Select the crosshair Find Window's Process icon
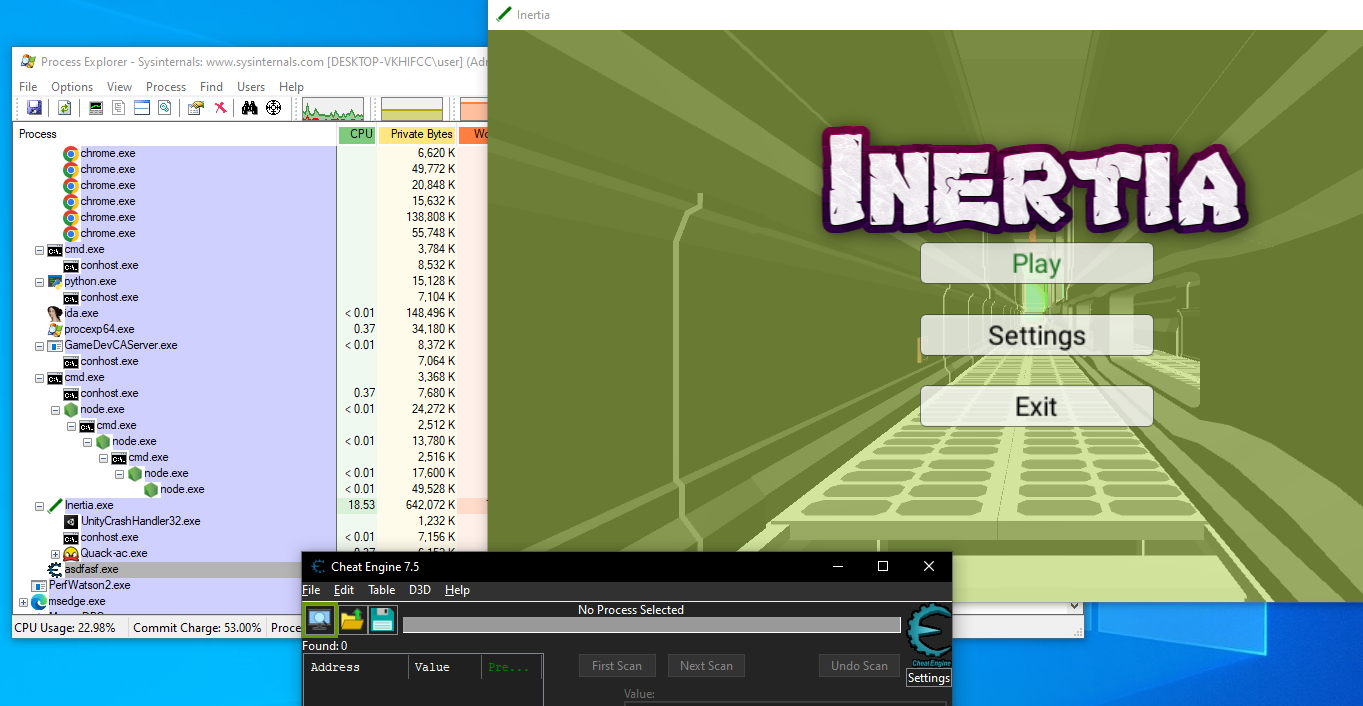The width and height of the screenshot is (1363, 706). [x=273, y=108]
